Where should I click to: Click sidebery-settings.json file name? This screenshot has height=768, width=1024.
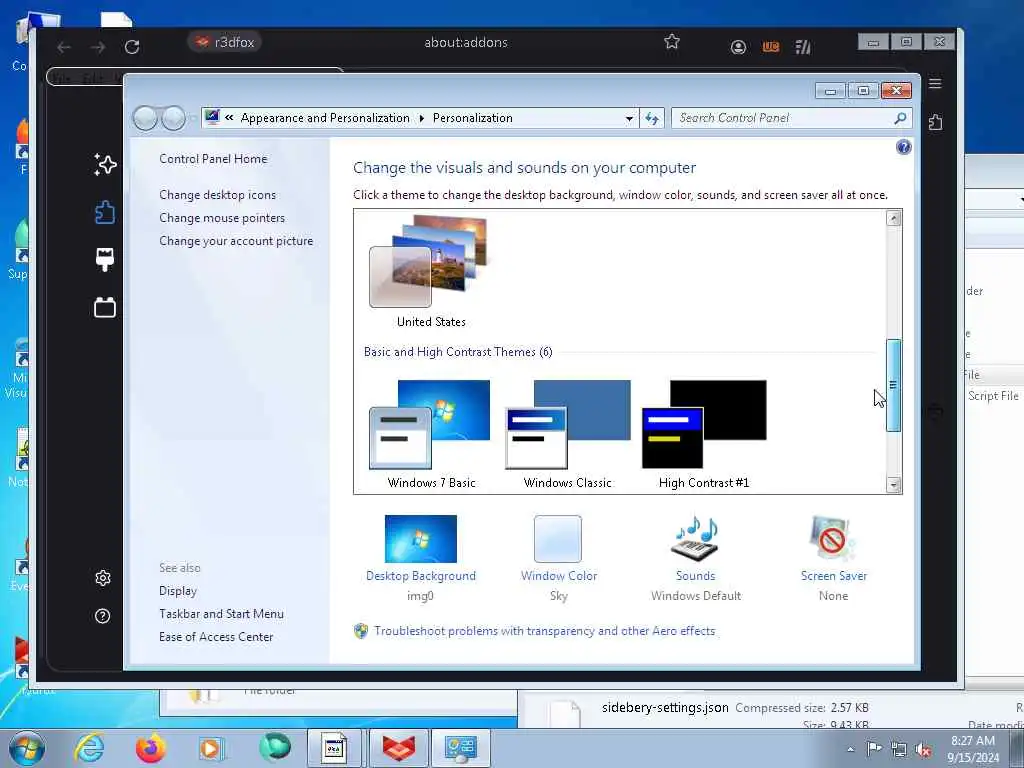pyautogui.click(x=665, y=707)
